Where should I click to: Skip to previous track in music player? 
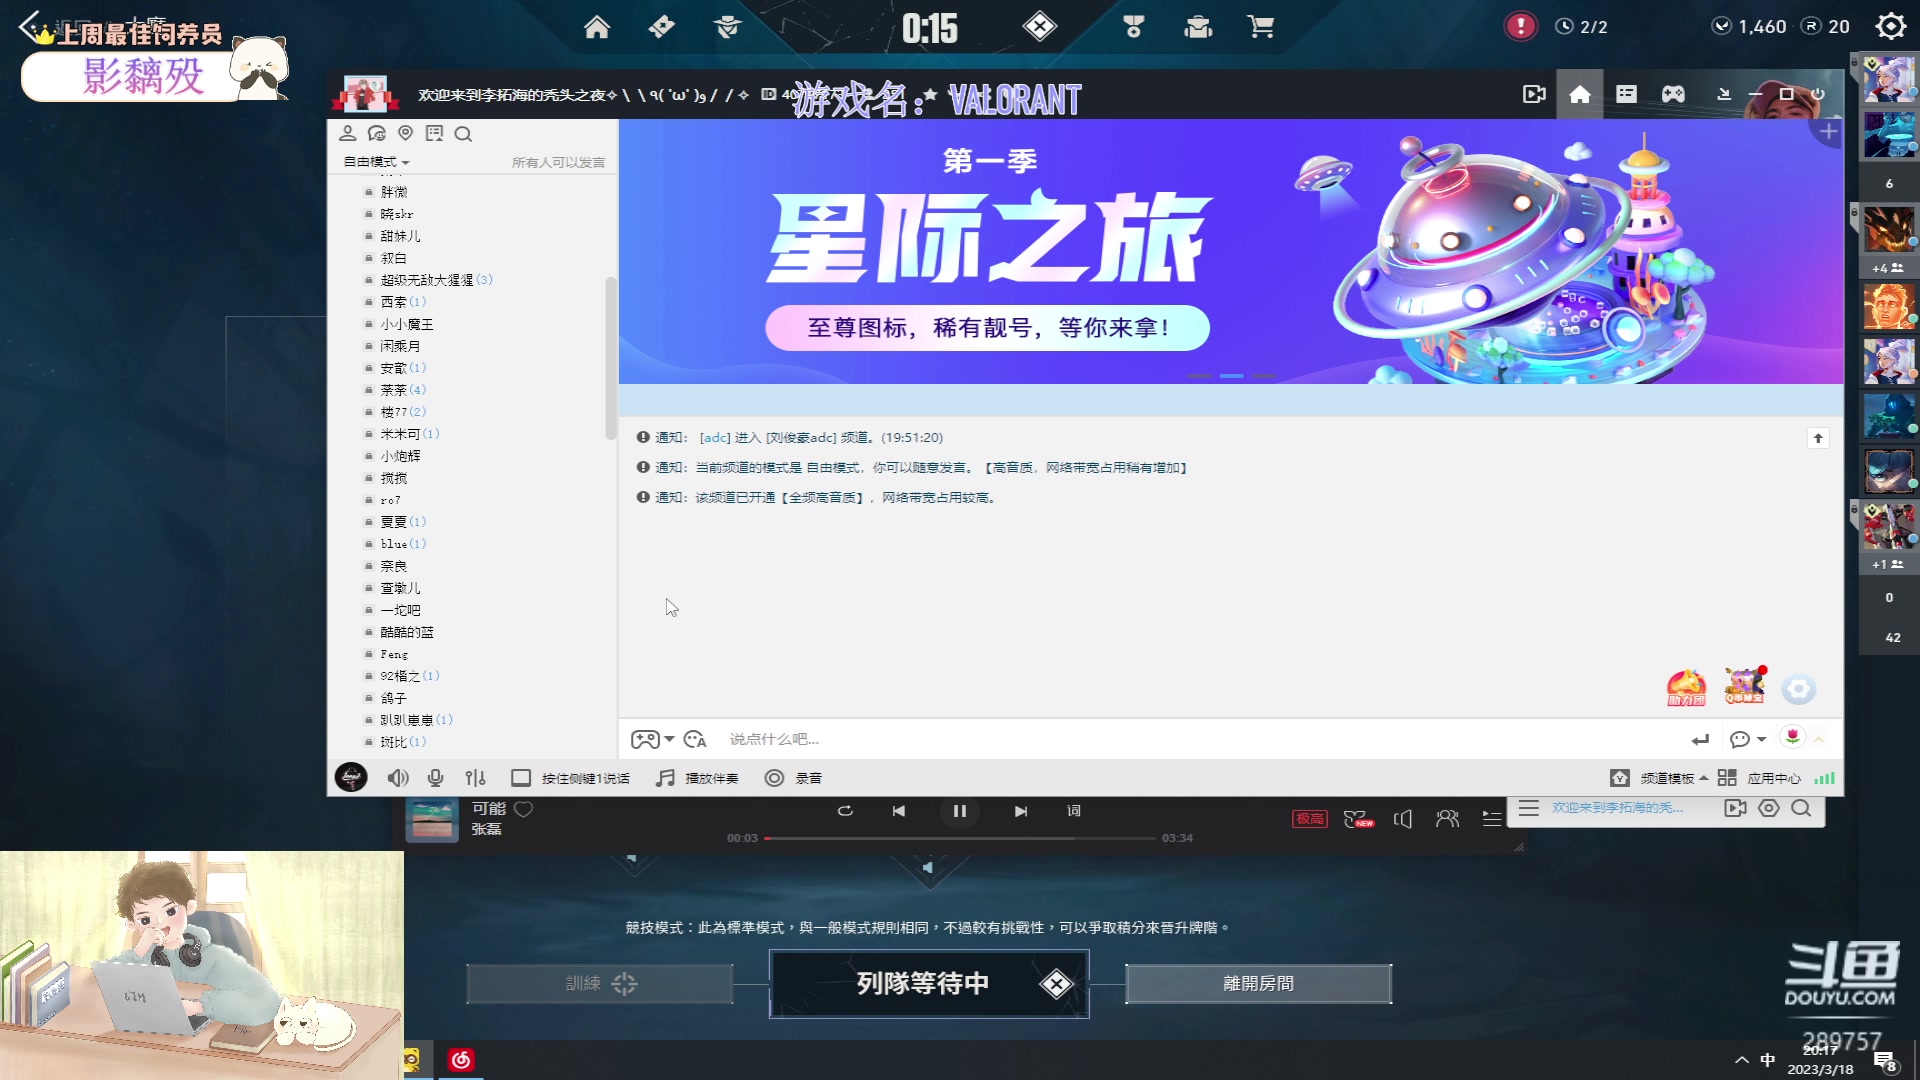[x=898, y=811]
